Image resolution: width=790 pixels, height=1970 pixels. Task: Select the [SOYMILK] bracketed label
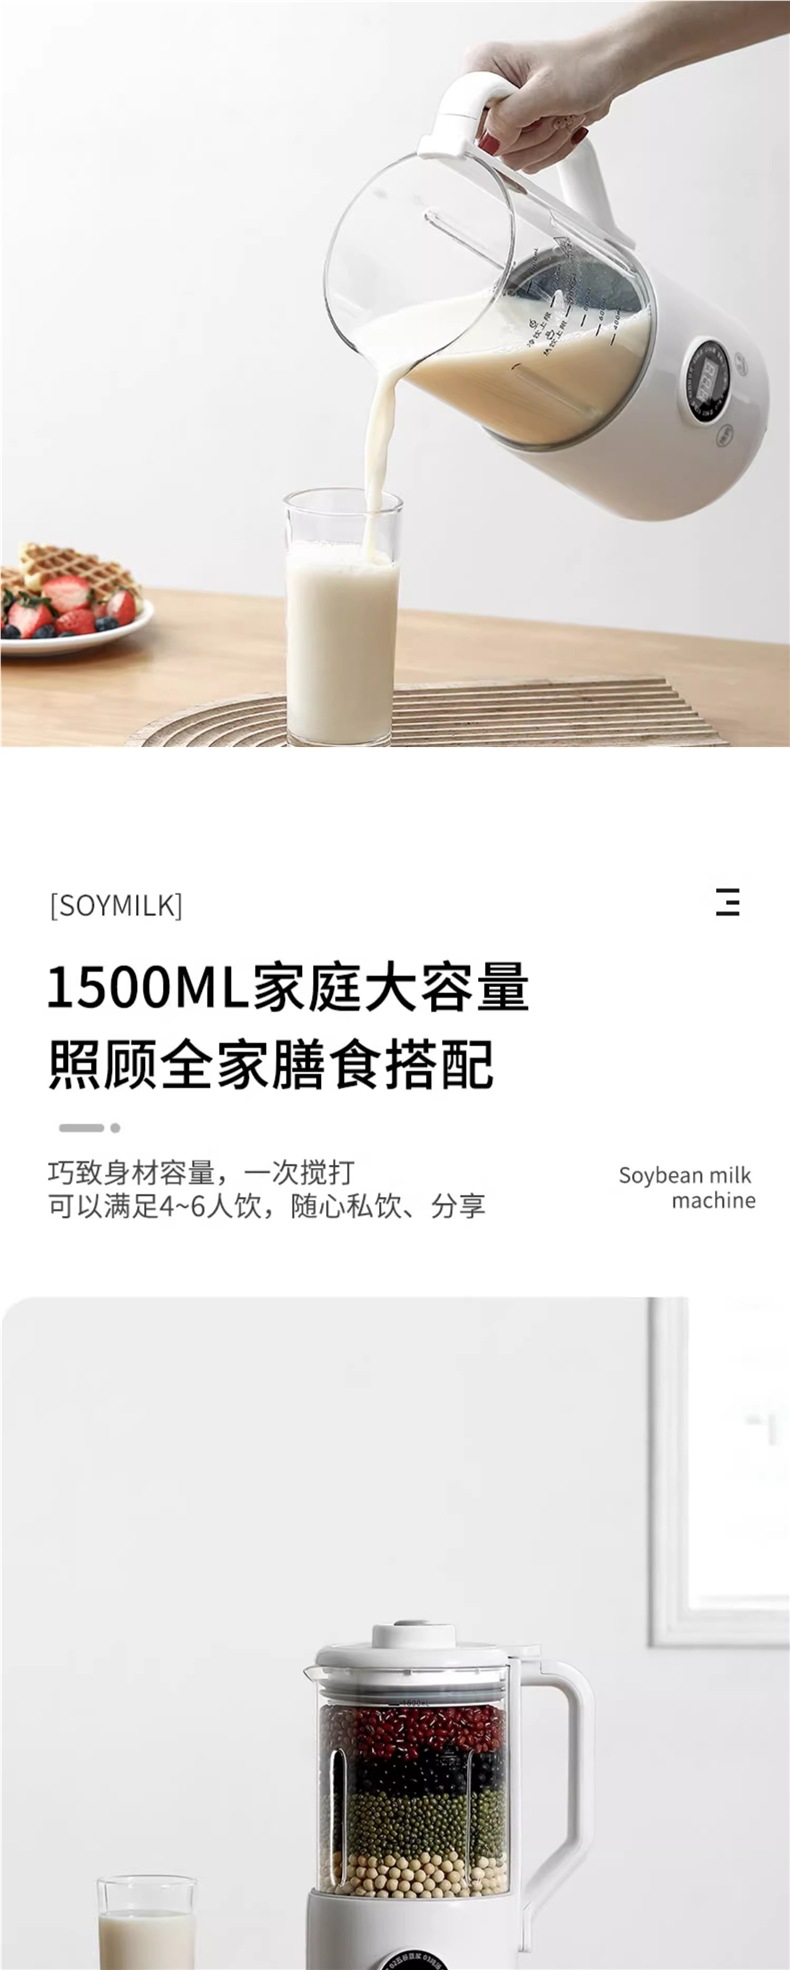coord(116,906)
